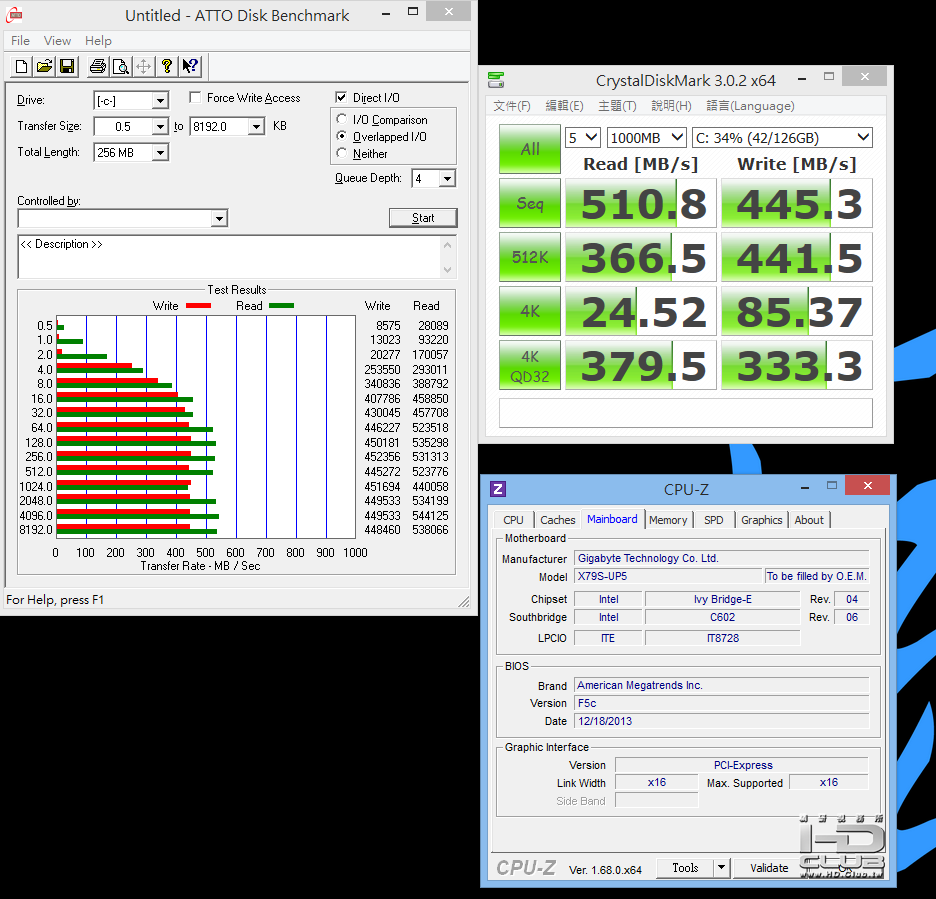Open Print Preview in ATTO toolbar
The width and height of the screenshot is (936, 899).
coord(121,66)
